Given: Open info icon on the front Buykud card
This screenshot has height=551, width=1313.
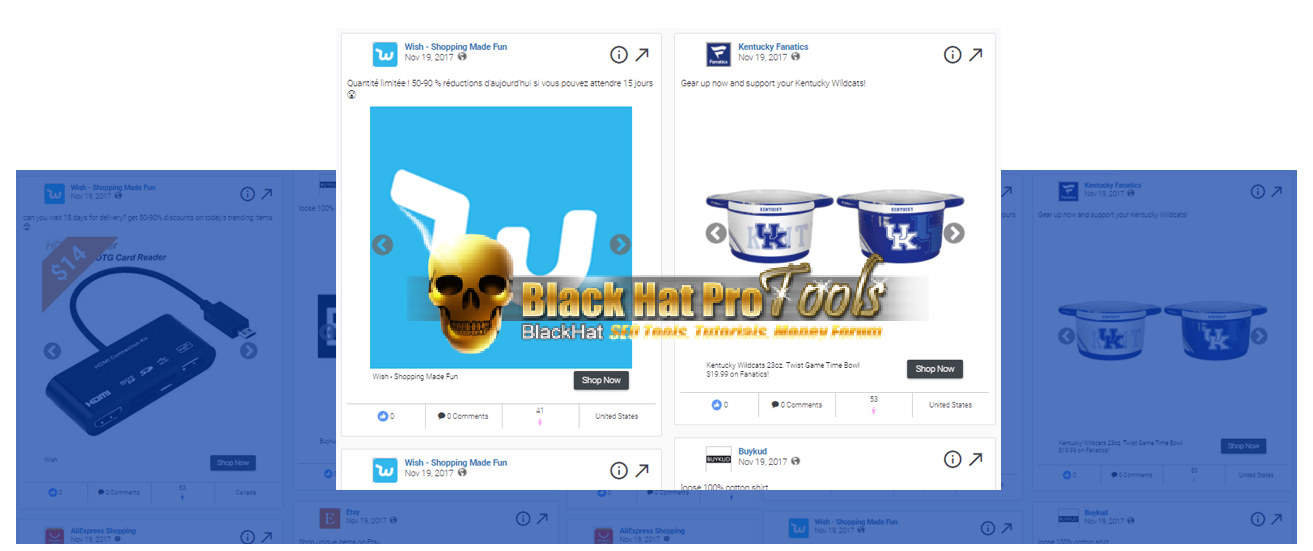Looking at the screenshot, I should point(952,459).
